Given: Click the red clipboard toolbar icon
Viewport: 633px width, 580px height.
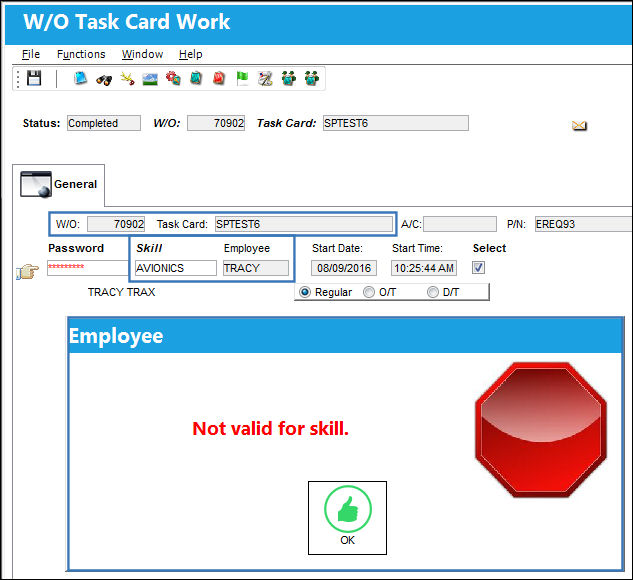Looking at the screenshot, I should click(x=219, y=78).
